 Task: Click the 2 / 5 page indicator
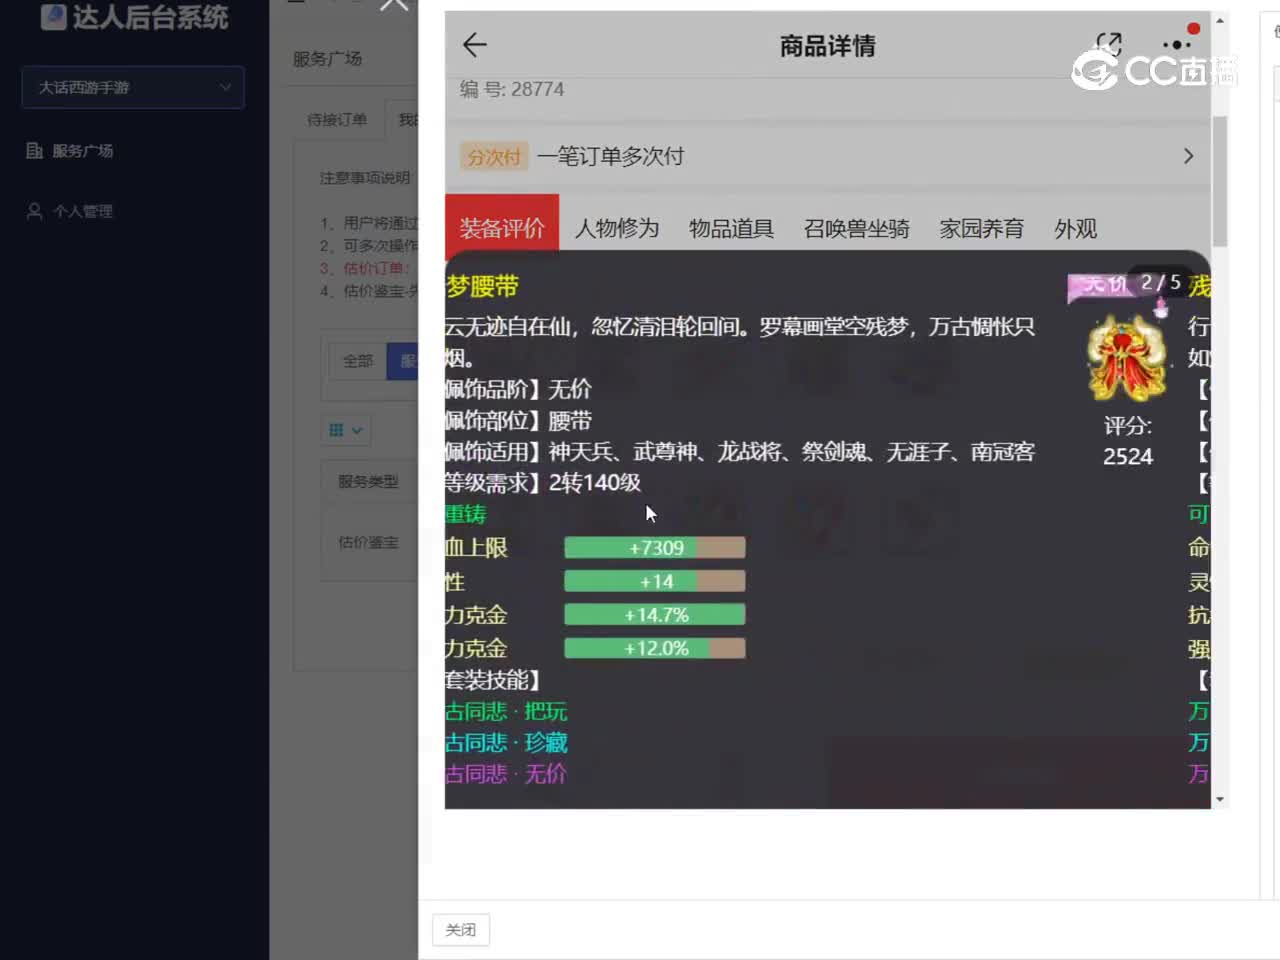tap(1160, 283)
